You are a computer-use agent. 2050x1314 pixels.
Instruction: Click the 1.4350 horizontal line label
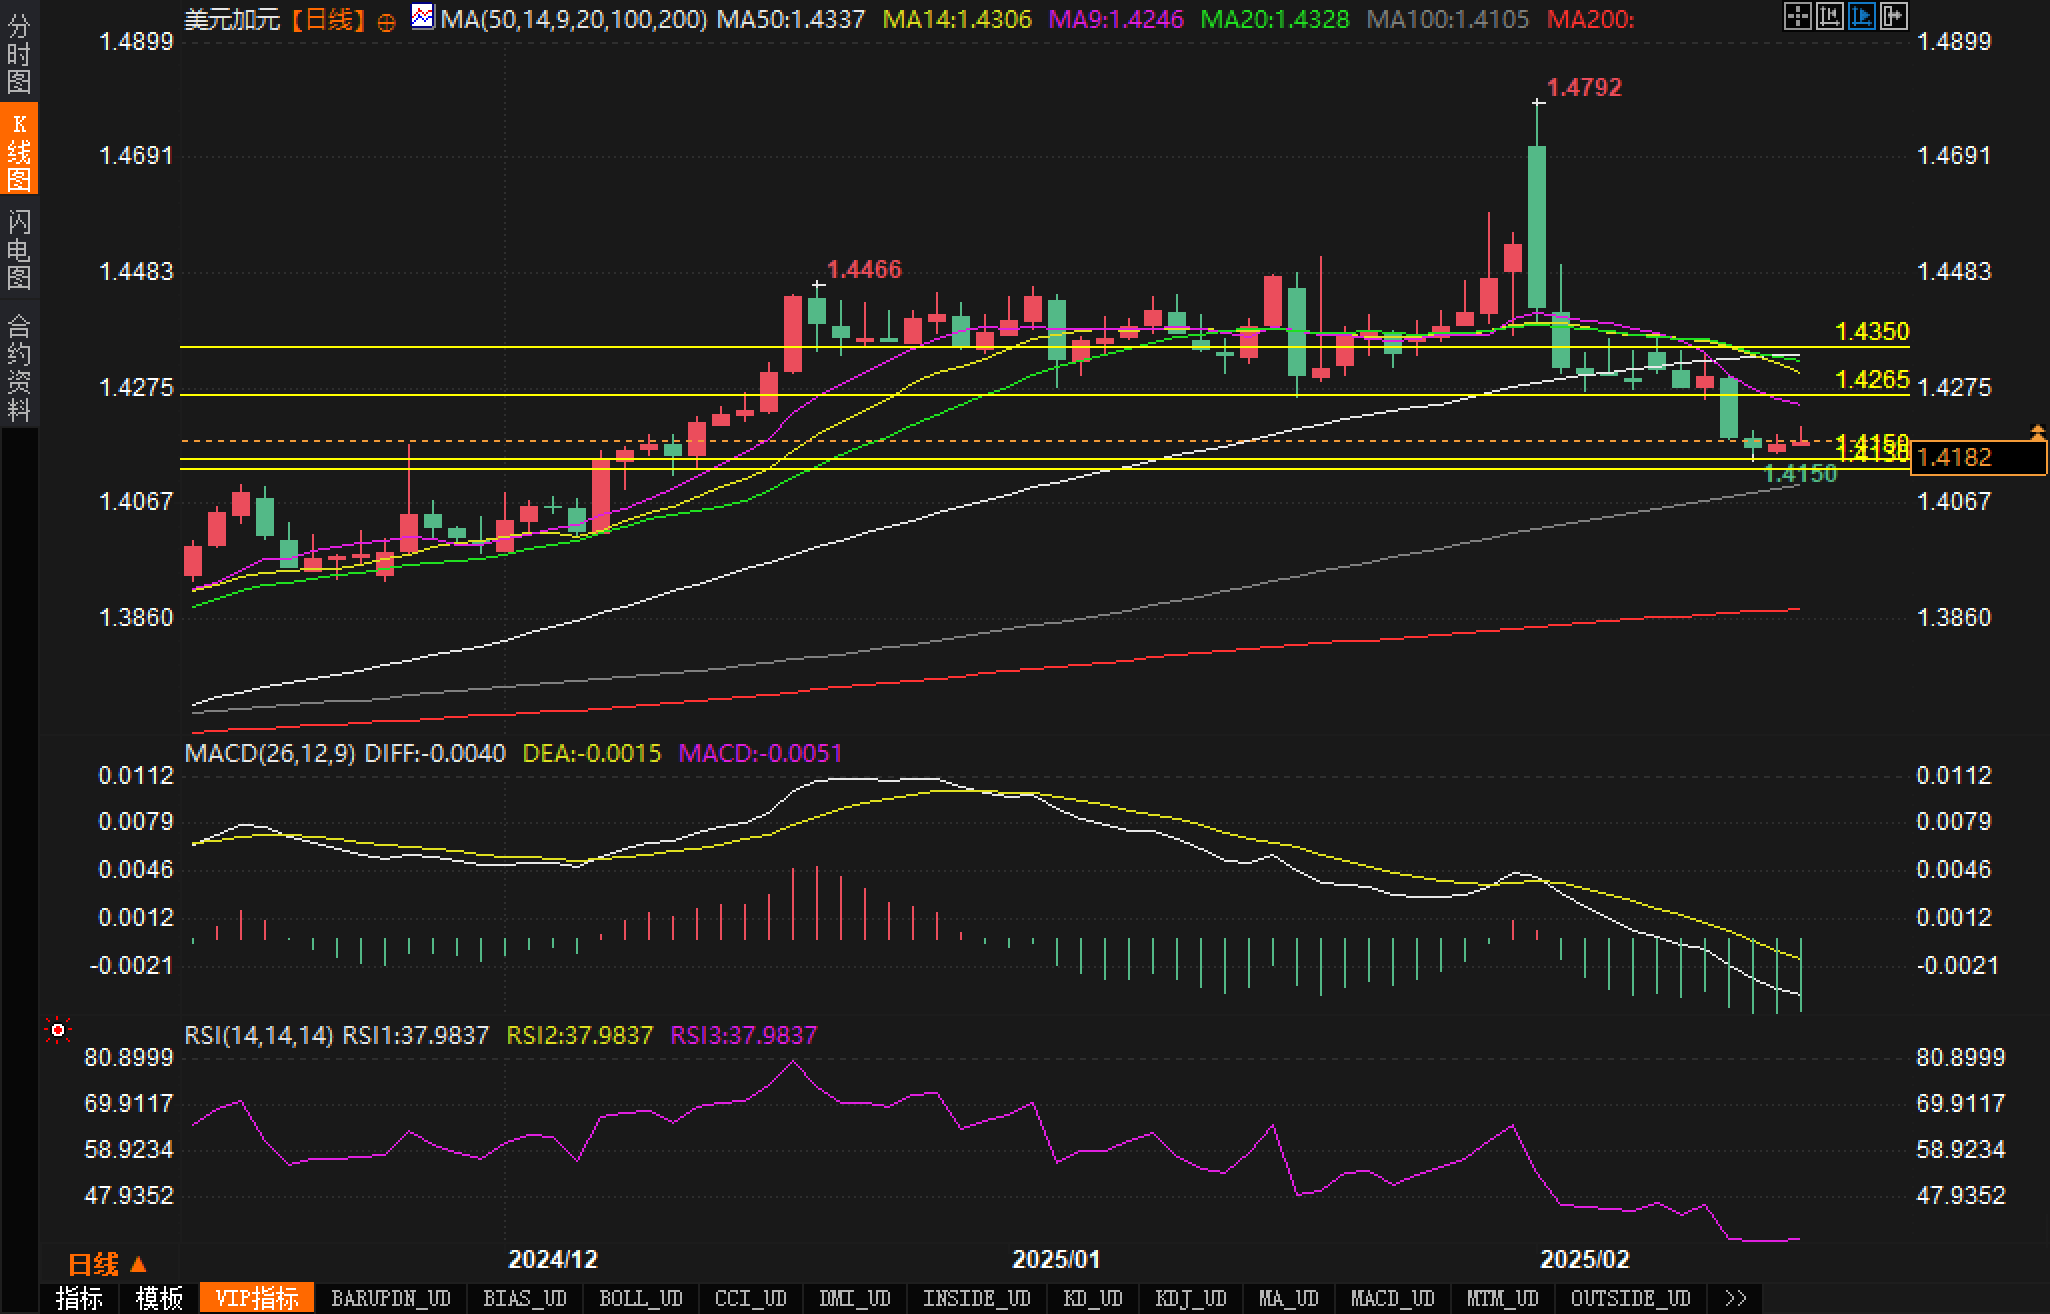pos(1873,331)
